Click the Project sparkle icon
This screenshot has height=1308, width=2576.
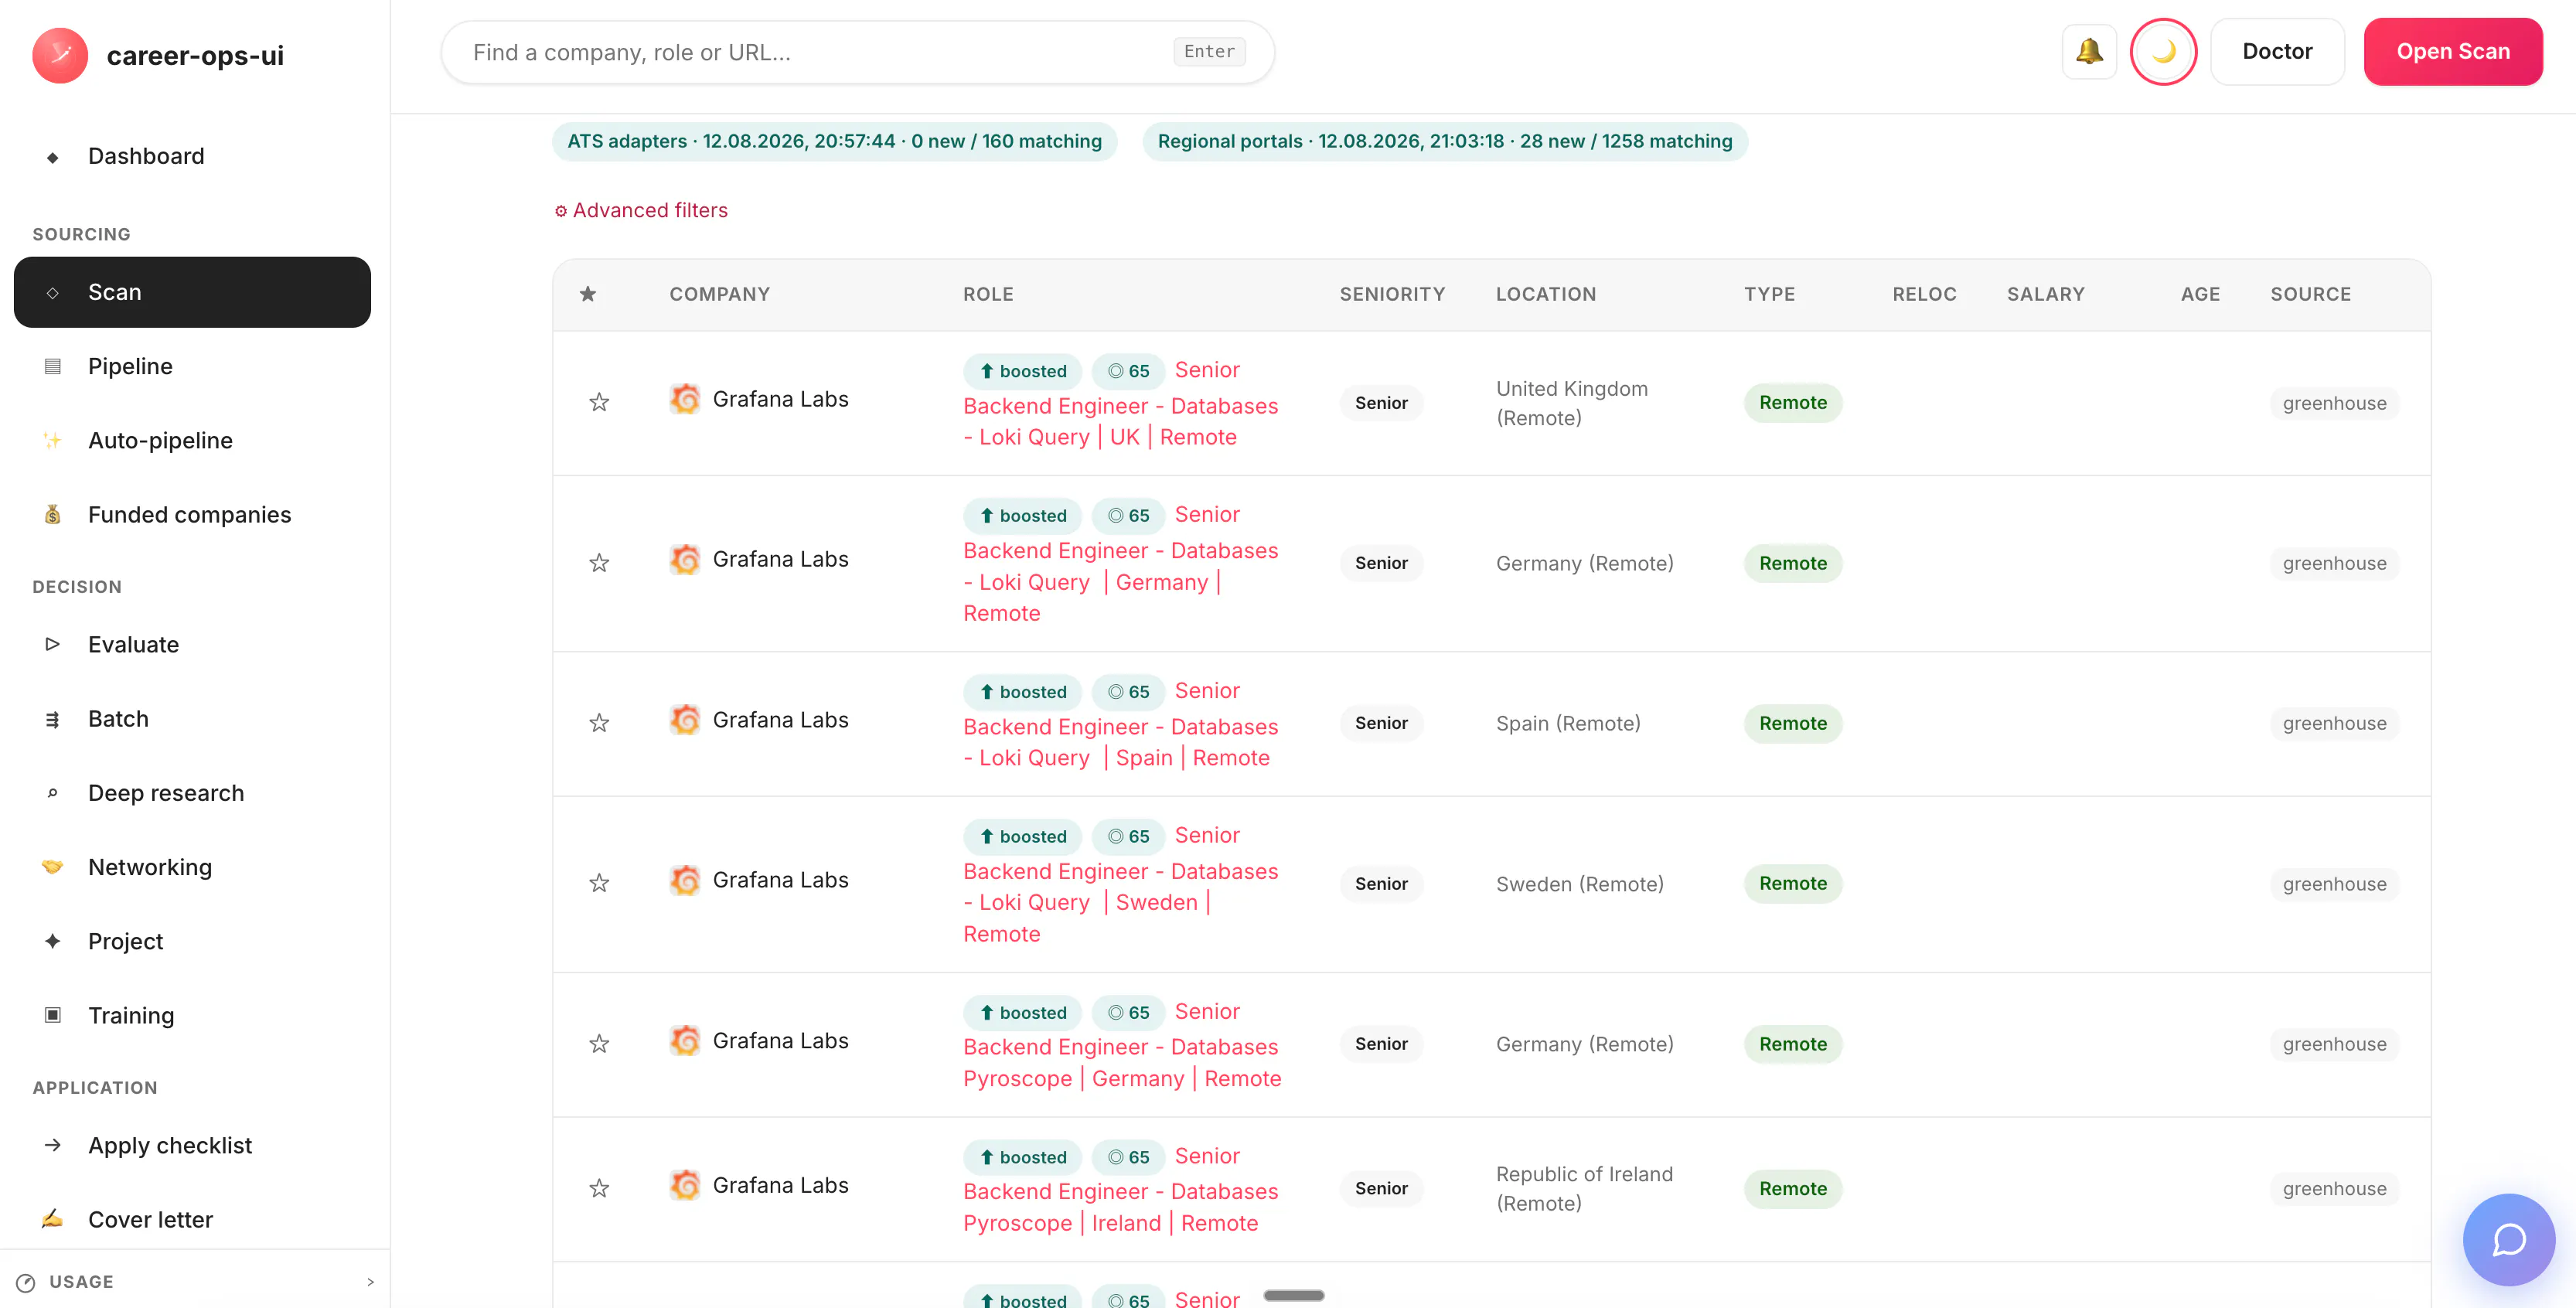52,941
